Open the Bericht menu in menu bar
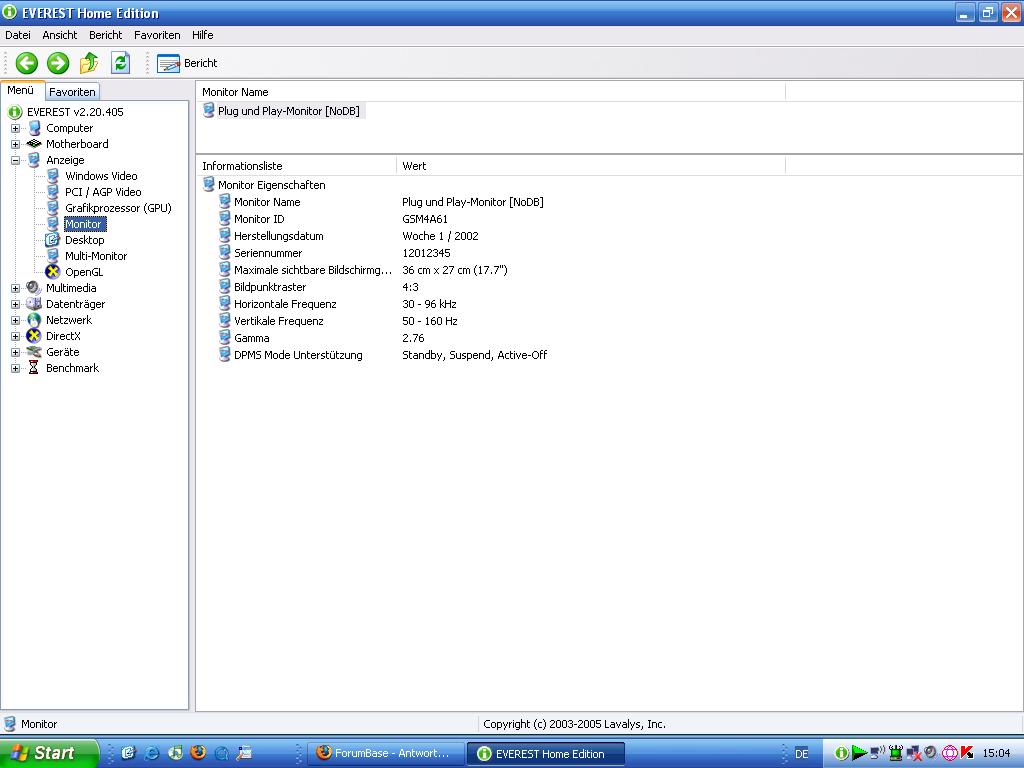This screenshot has height=768, width=1024. click(x=105, y=35)
